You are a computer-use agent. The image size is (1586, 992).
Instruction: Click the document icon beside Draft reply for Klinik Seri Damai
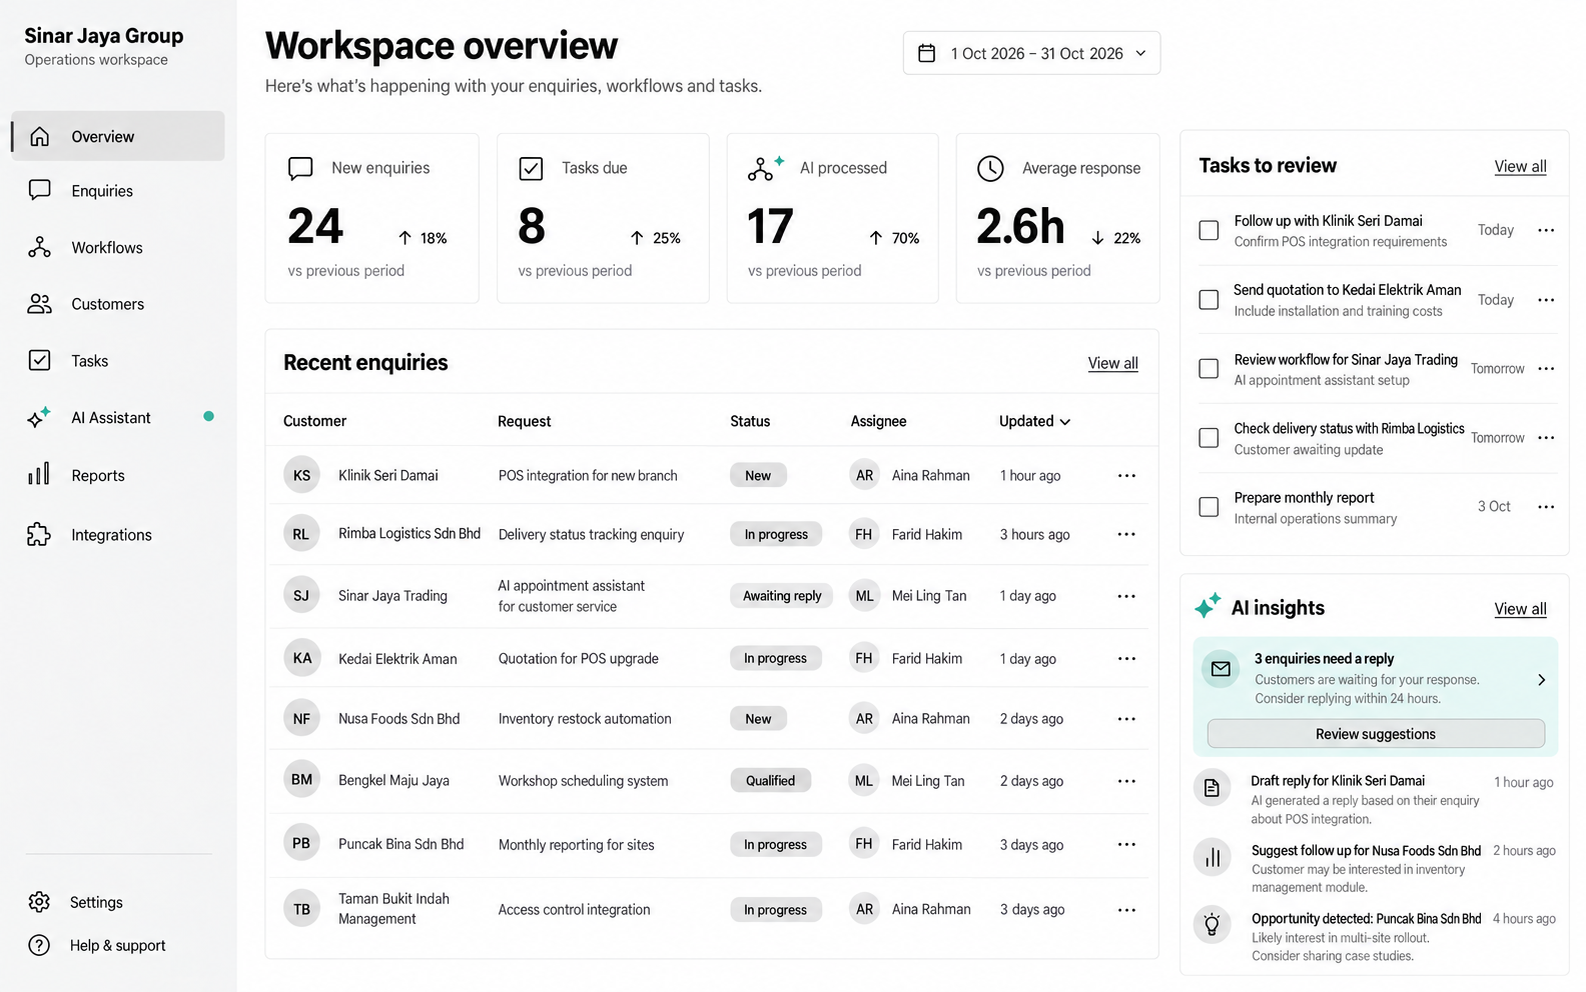[x=1212, y=788]
